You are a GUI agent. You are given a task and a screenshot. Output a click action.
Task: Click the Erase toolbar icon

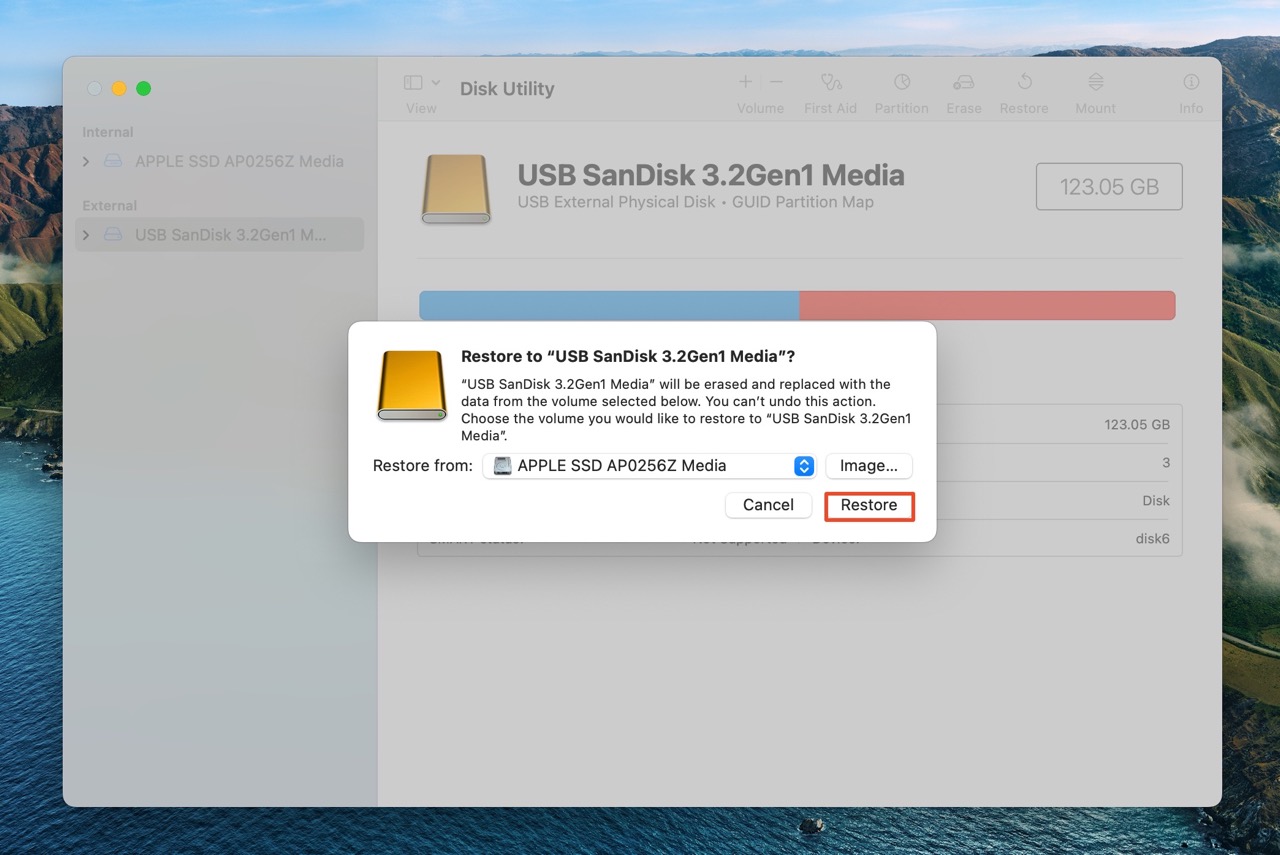(x=963, y=82)
